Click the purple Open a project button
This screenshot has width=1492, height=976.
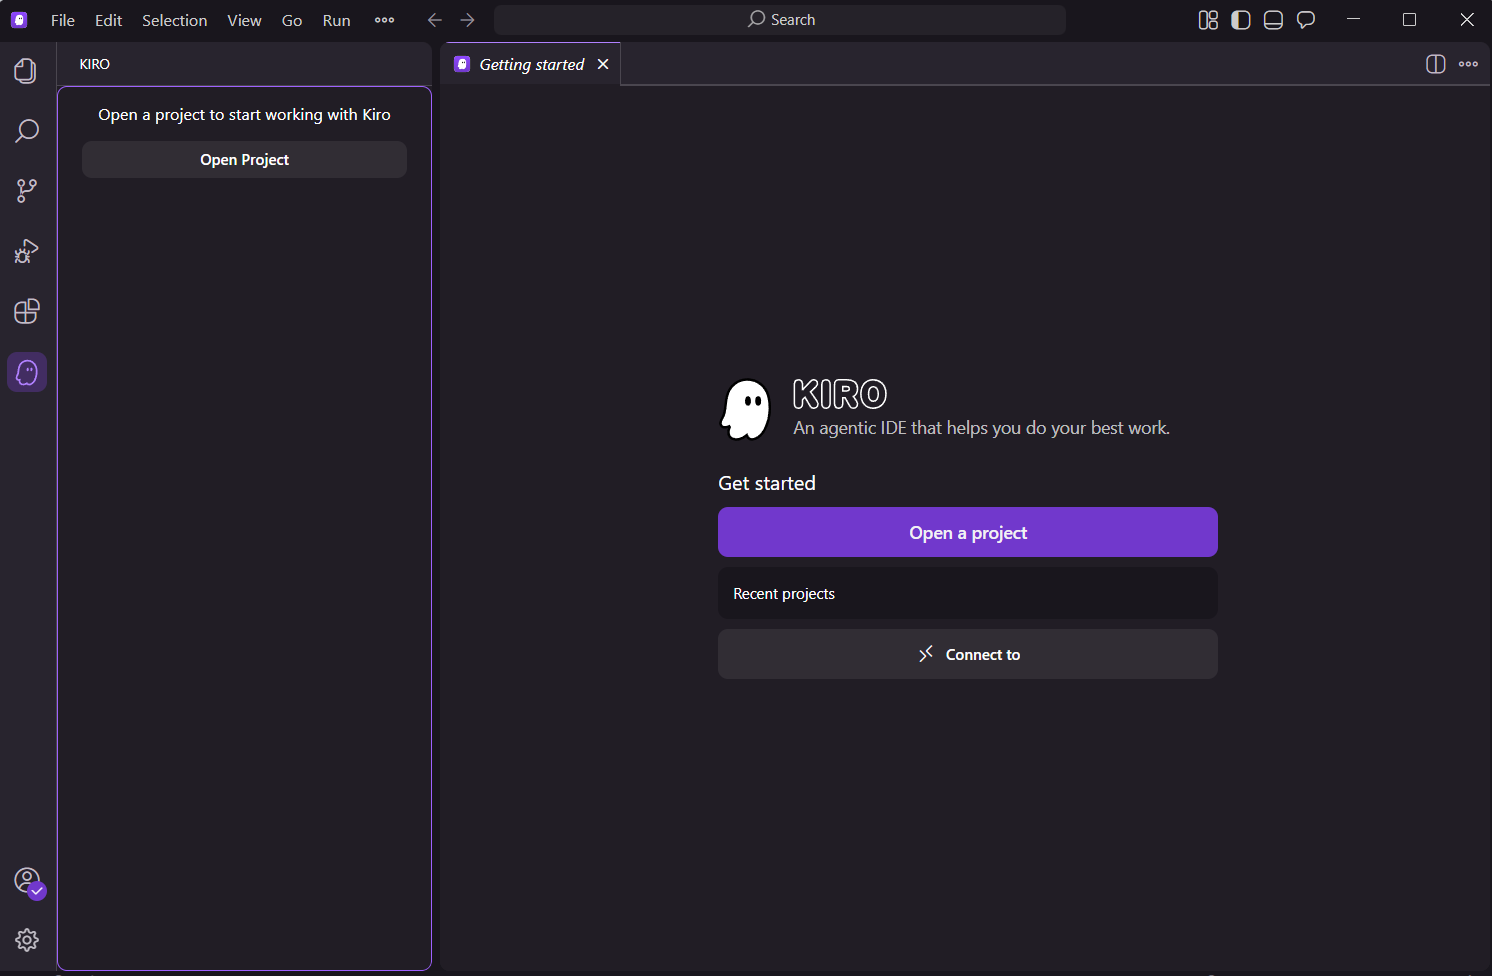[x=967, y=532]
